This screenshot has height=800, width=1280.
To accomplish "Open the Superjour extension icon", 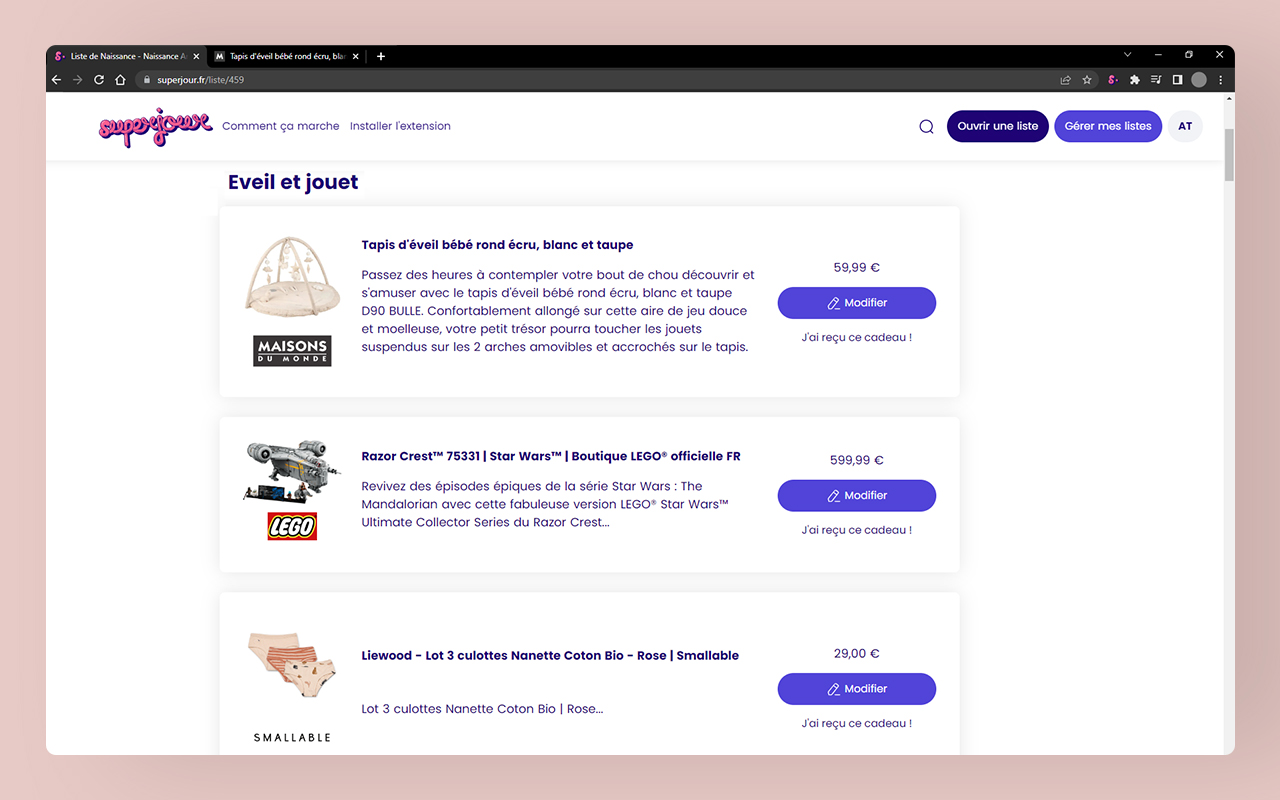I will (x=1113, y=80).
